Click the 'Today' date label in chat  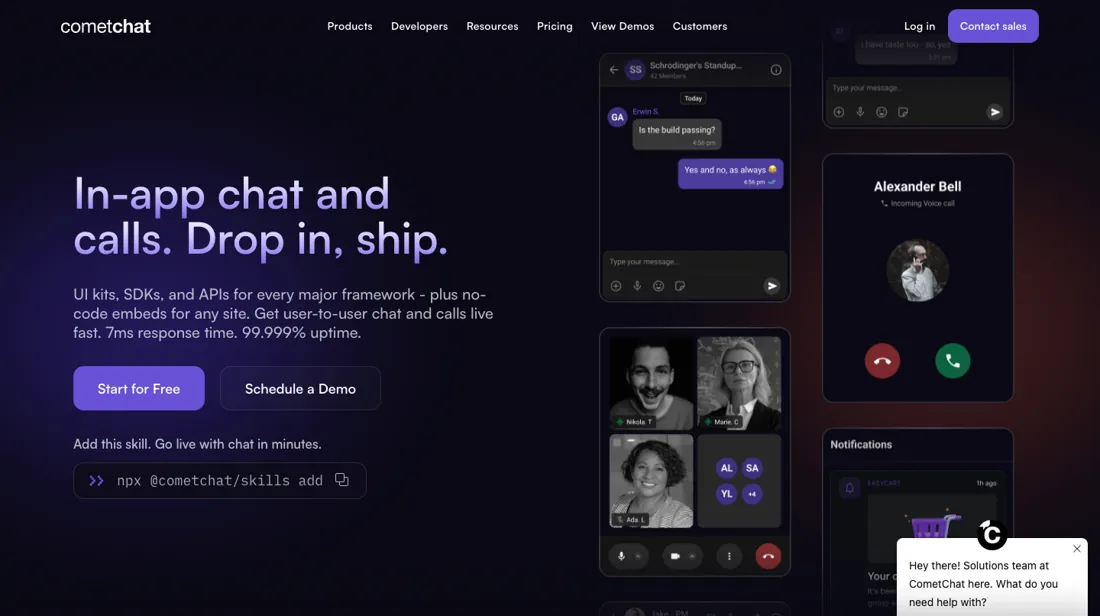(x=693, y=98)
